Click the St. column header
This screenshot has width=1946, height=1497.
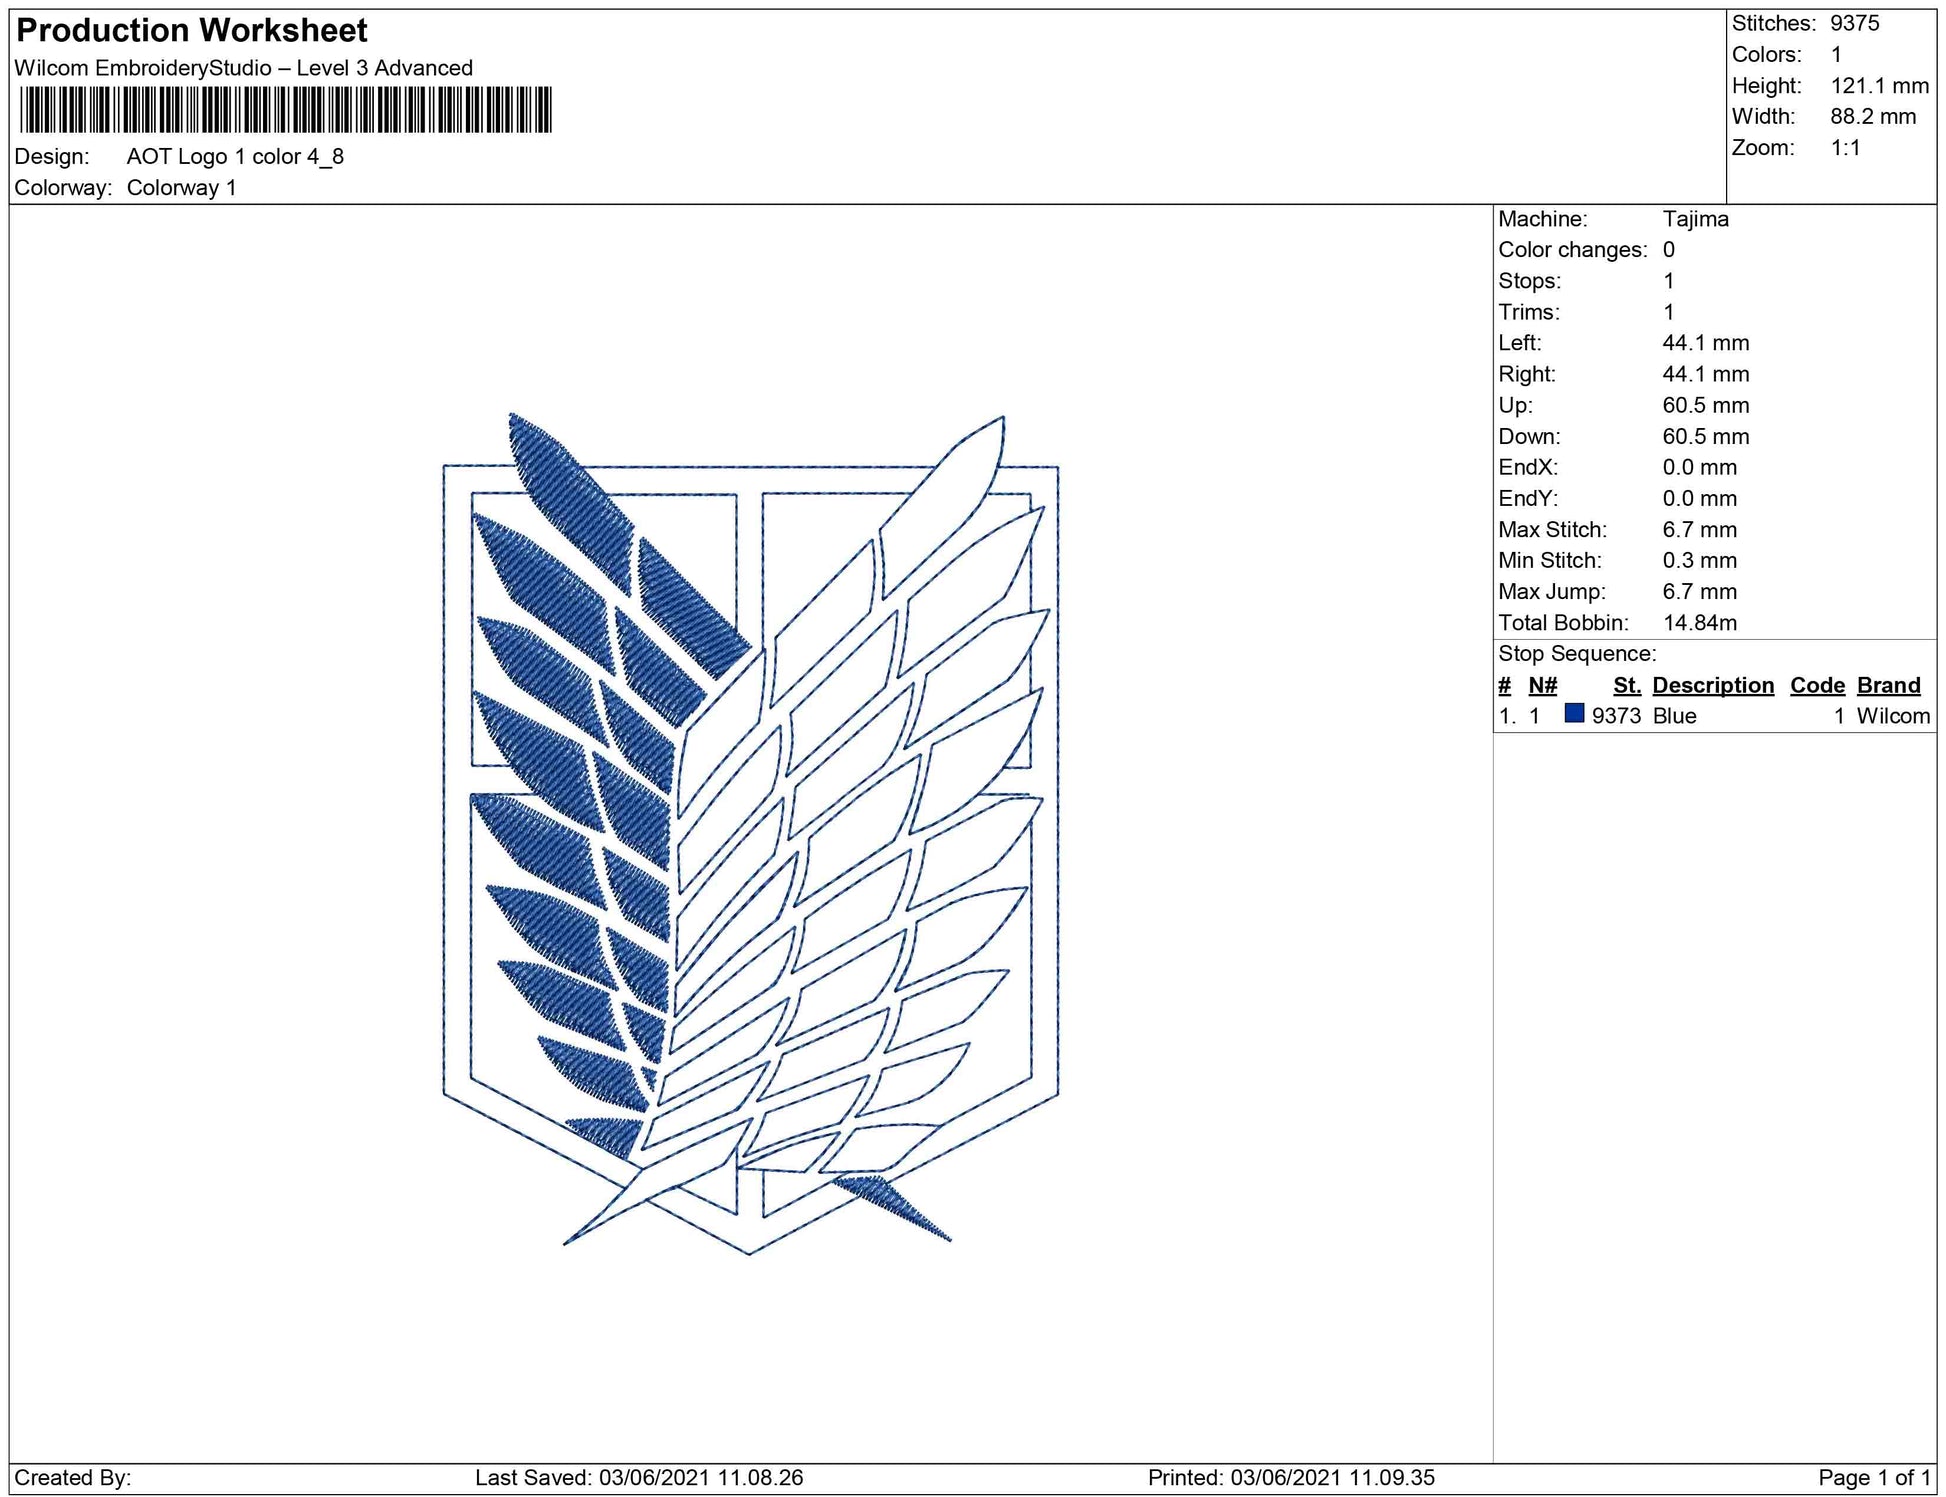1626,685
